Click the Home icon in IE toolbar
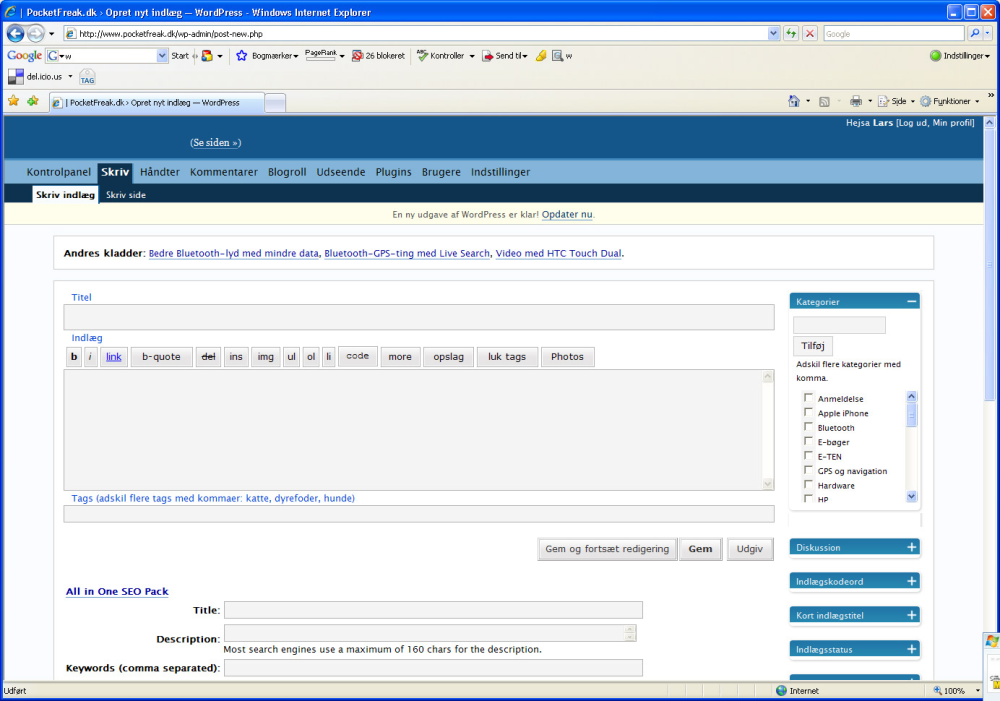The height and width of the screenshot is (701, 1000). 794,101
